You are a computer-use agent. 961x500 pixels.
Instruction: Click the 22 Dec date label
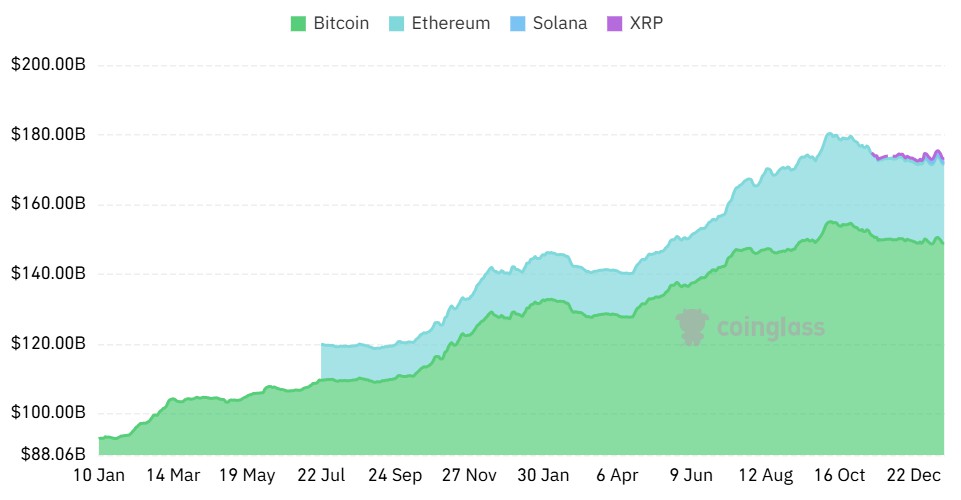pos(913,475)
